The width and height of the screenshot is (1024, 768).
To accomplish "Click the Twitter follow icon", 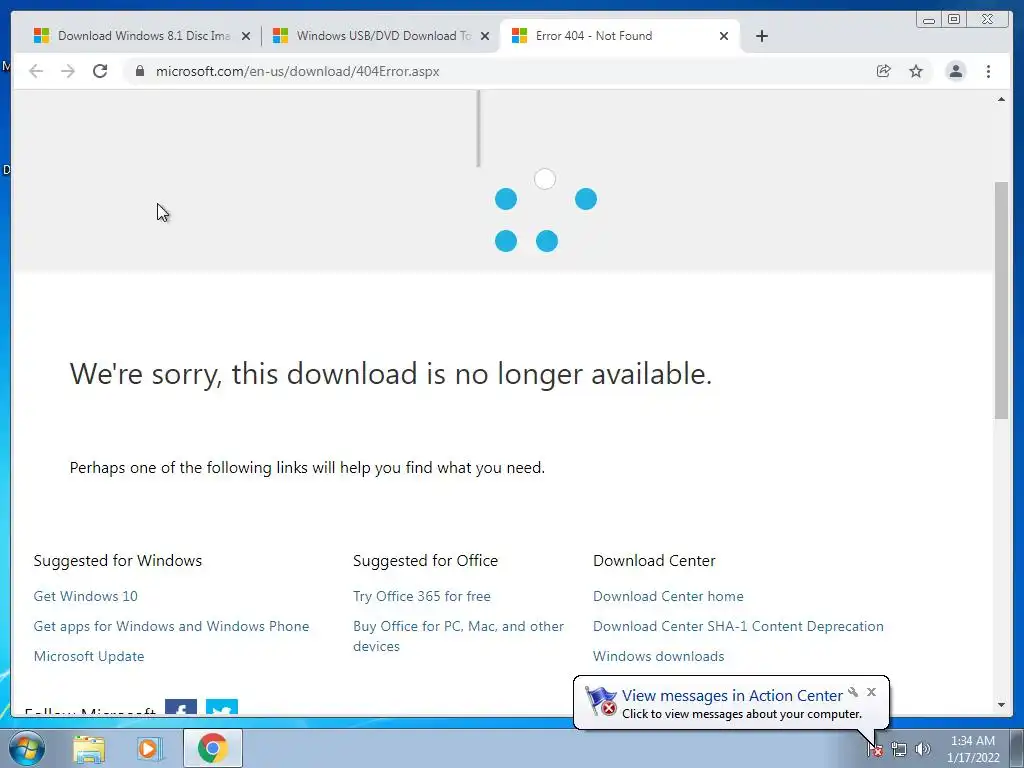I will coord(222,707).
